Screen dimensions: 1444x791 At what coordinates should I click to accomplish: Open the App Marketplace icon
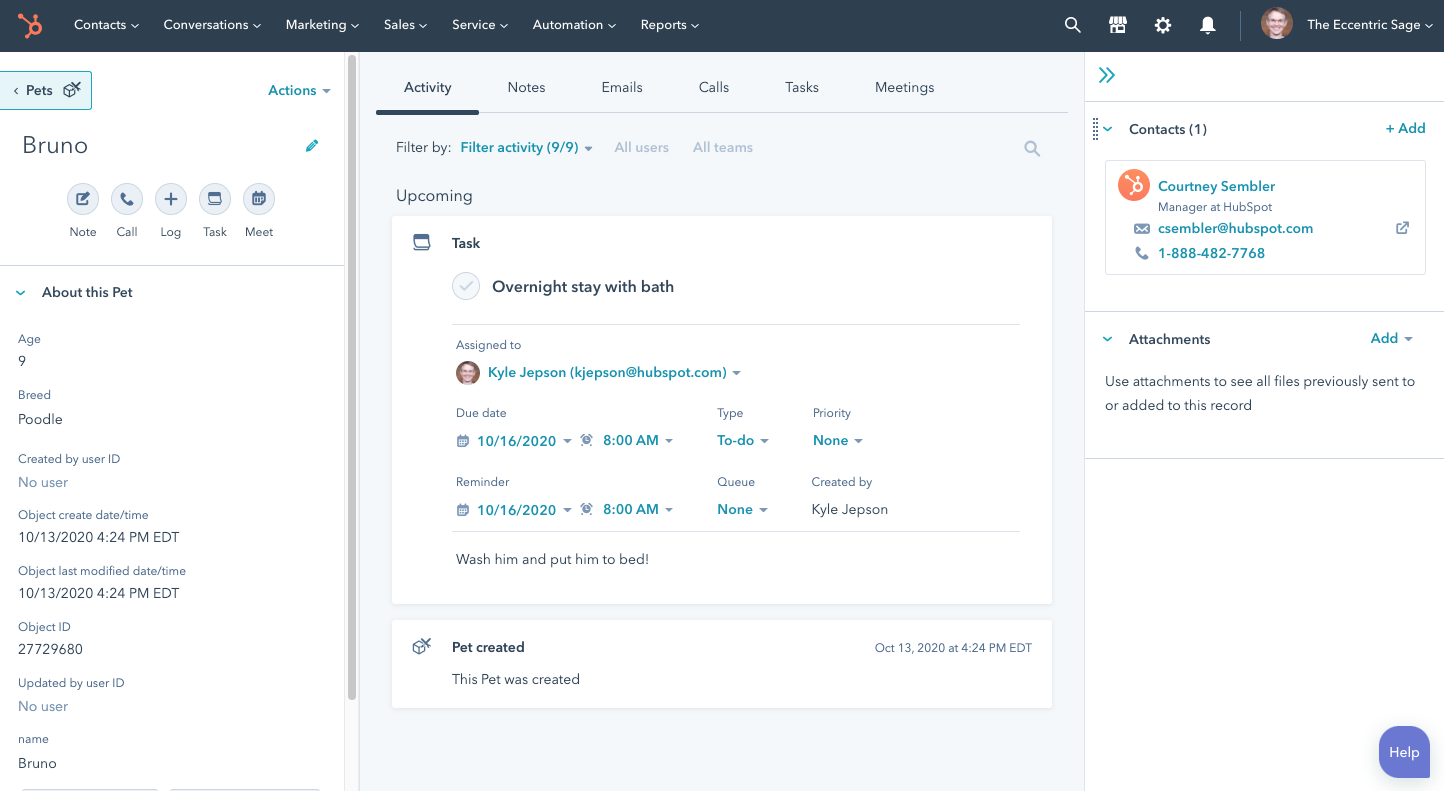(1117, 25)
